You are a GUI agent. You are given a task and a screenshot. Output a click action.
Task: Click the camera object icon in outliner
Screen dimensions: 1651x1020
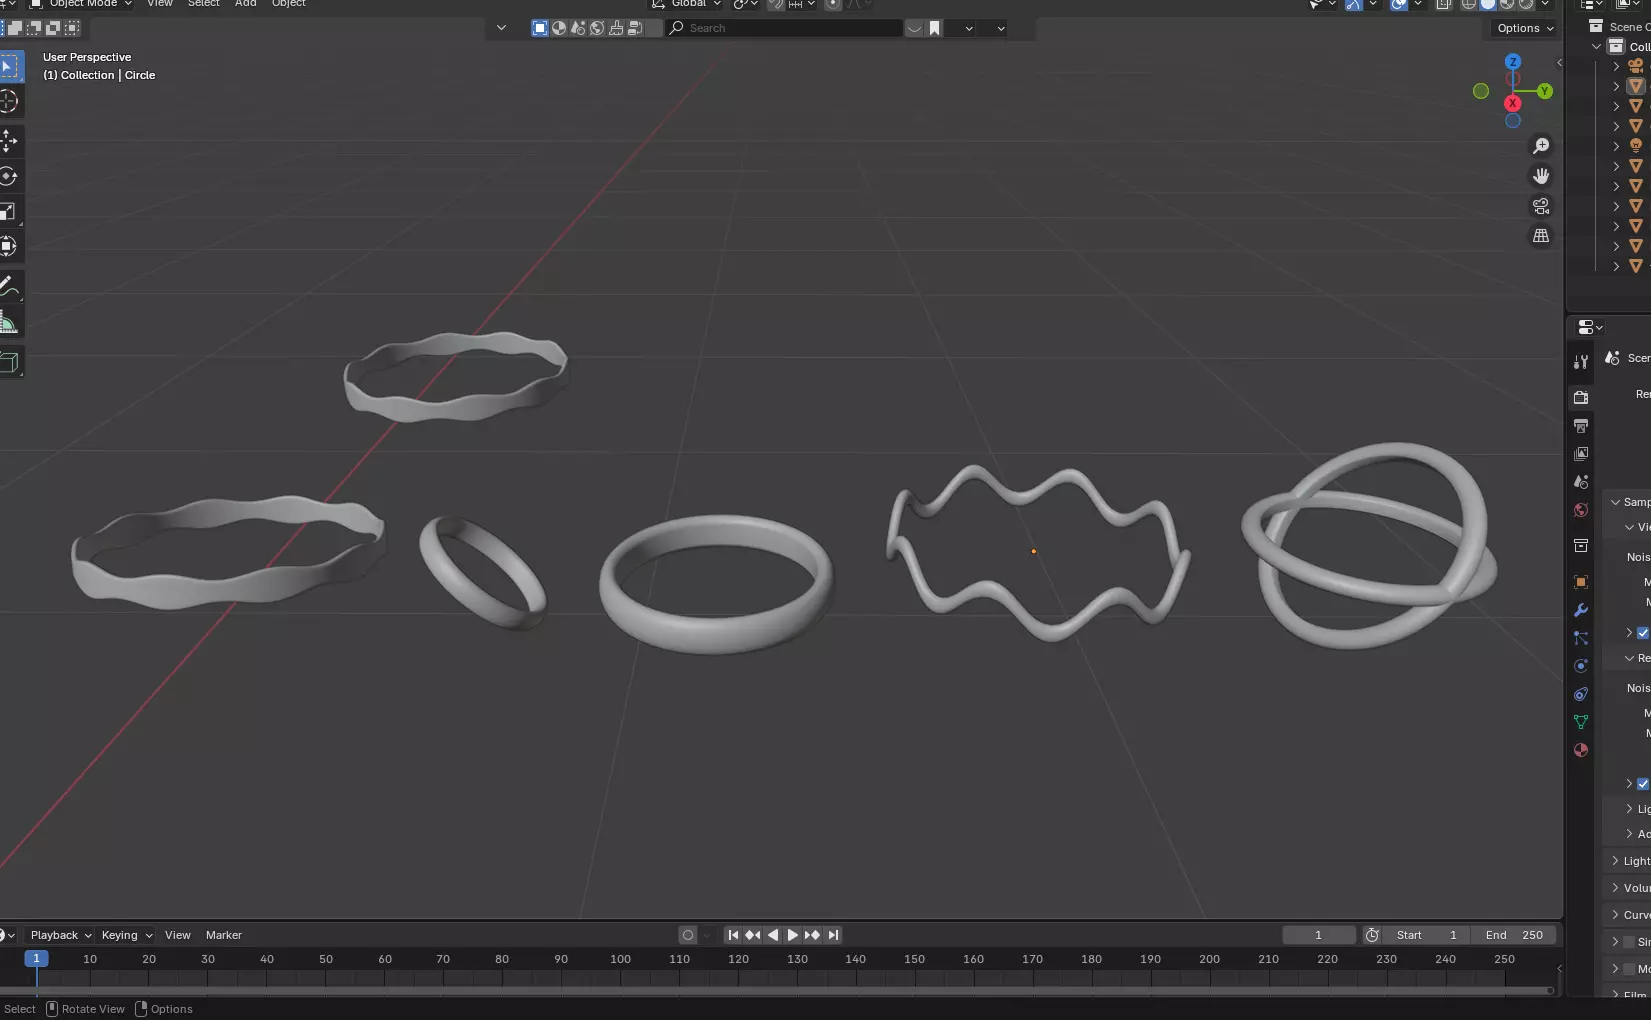click(x=1636, y=66)
